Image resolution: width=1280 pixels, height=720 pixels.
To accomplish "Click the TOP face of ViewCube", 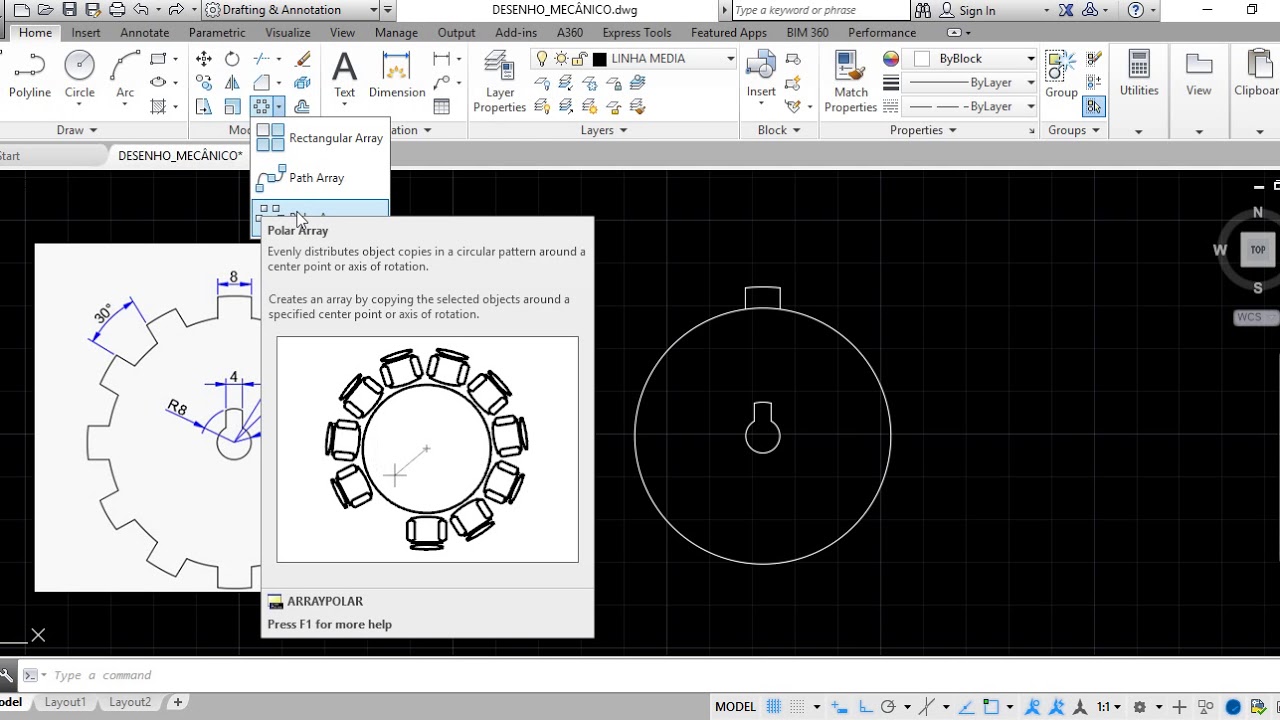I will click(x=1257, y=250).
